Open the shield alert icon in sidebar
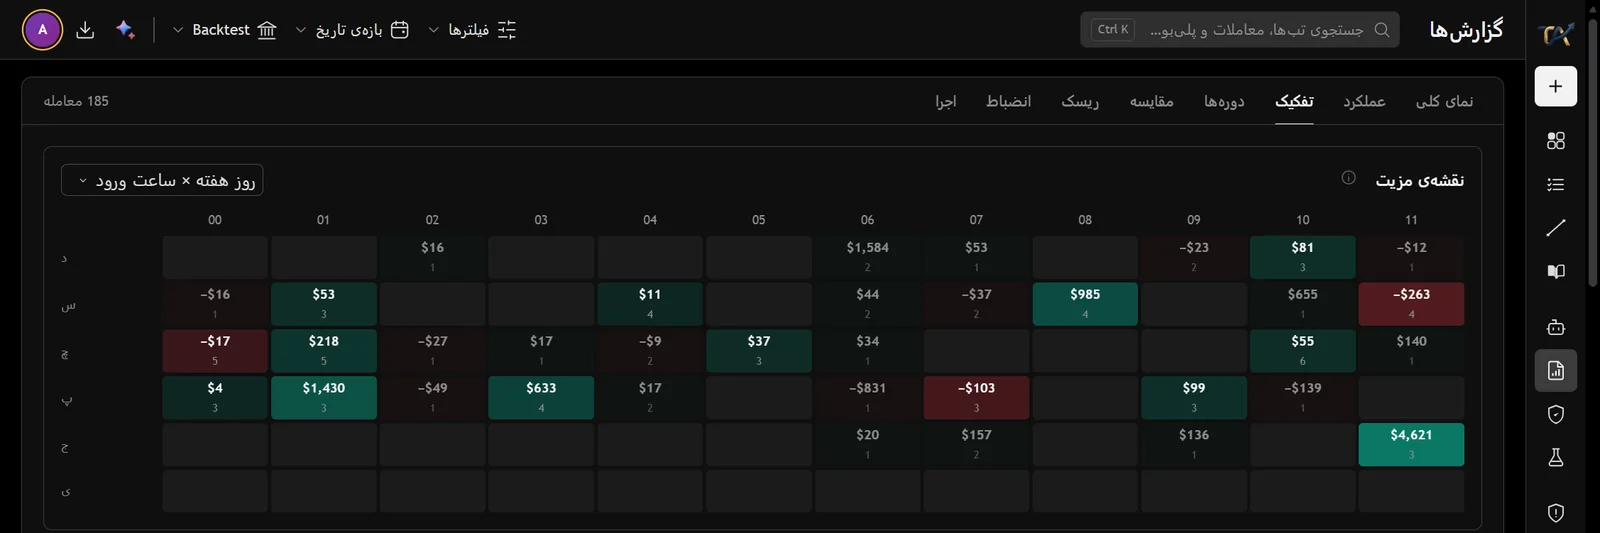Image resolution: width=1600 pixels, height=533 pixels. click(x=1555, y=513)
